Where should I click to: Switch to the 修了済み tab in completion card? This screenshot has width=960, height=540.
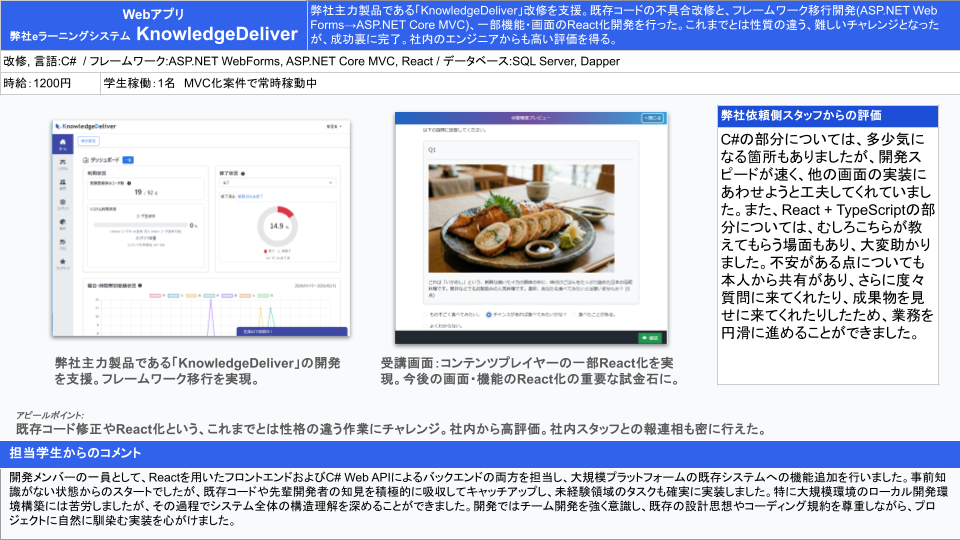pyautogui.click(x=228, y=197)
